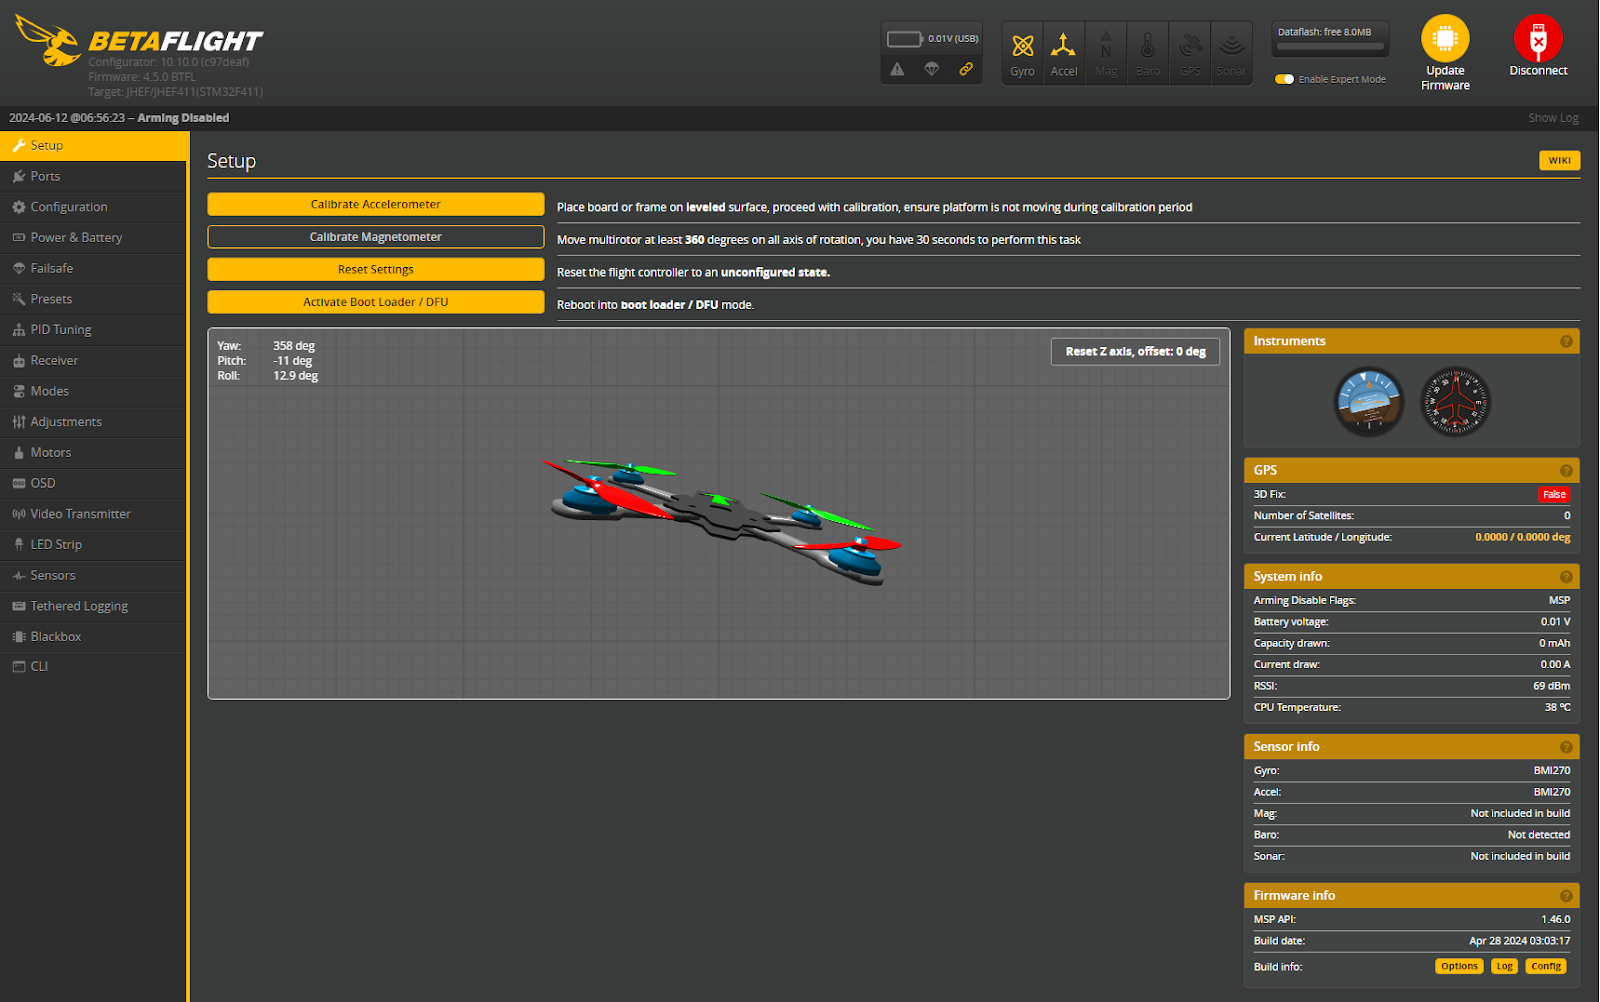
Task: Click build info Log button
Action: [x=1504, y=967]
